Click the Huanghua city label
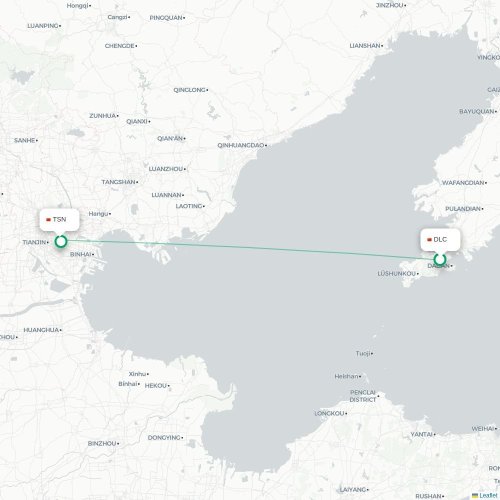 (41, 330)
